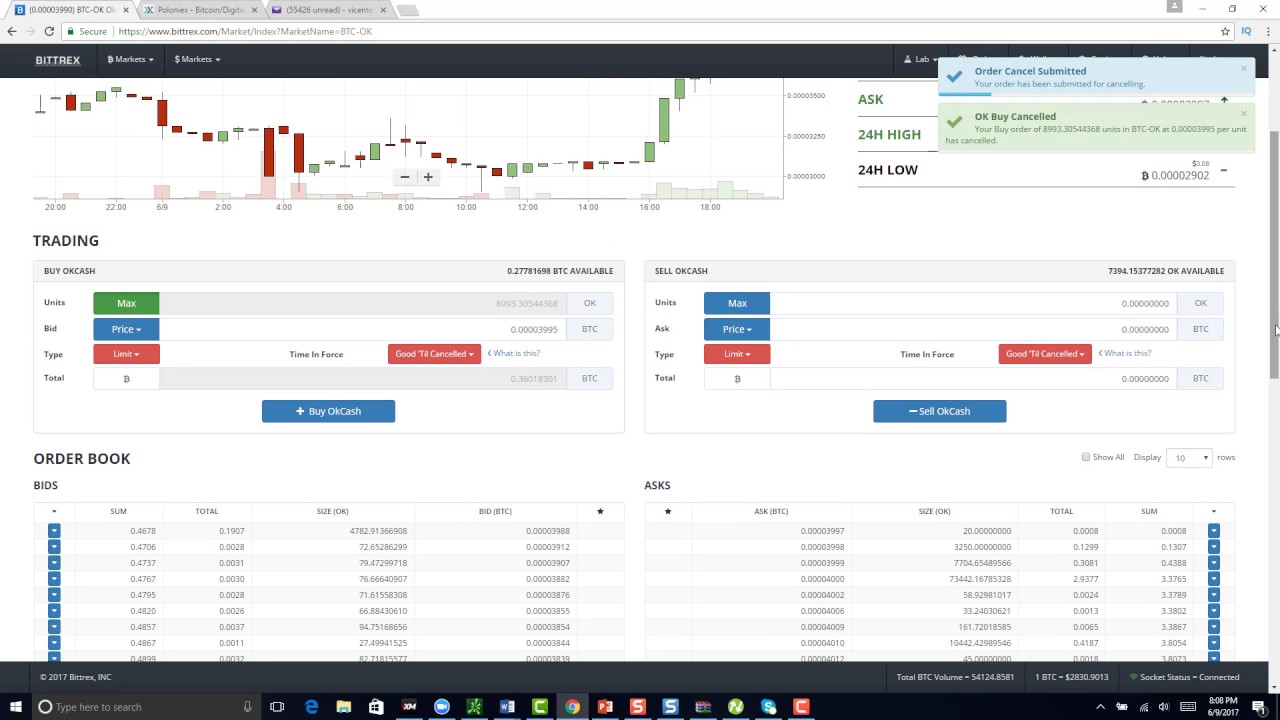Click the Socket Status Connected indicator

click(x=1183, y=677)
